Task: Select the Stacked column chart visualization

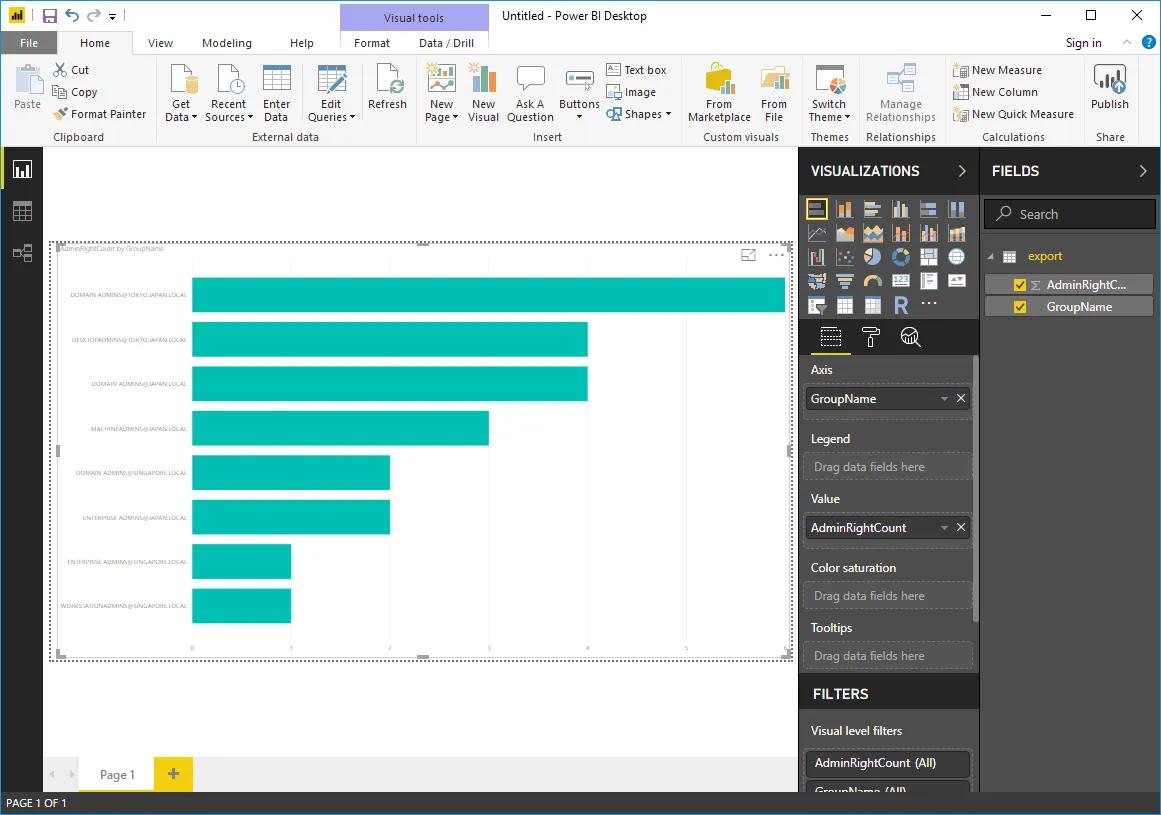Action: pyautogui.click(x=845, y=209)
